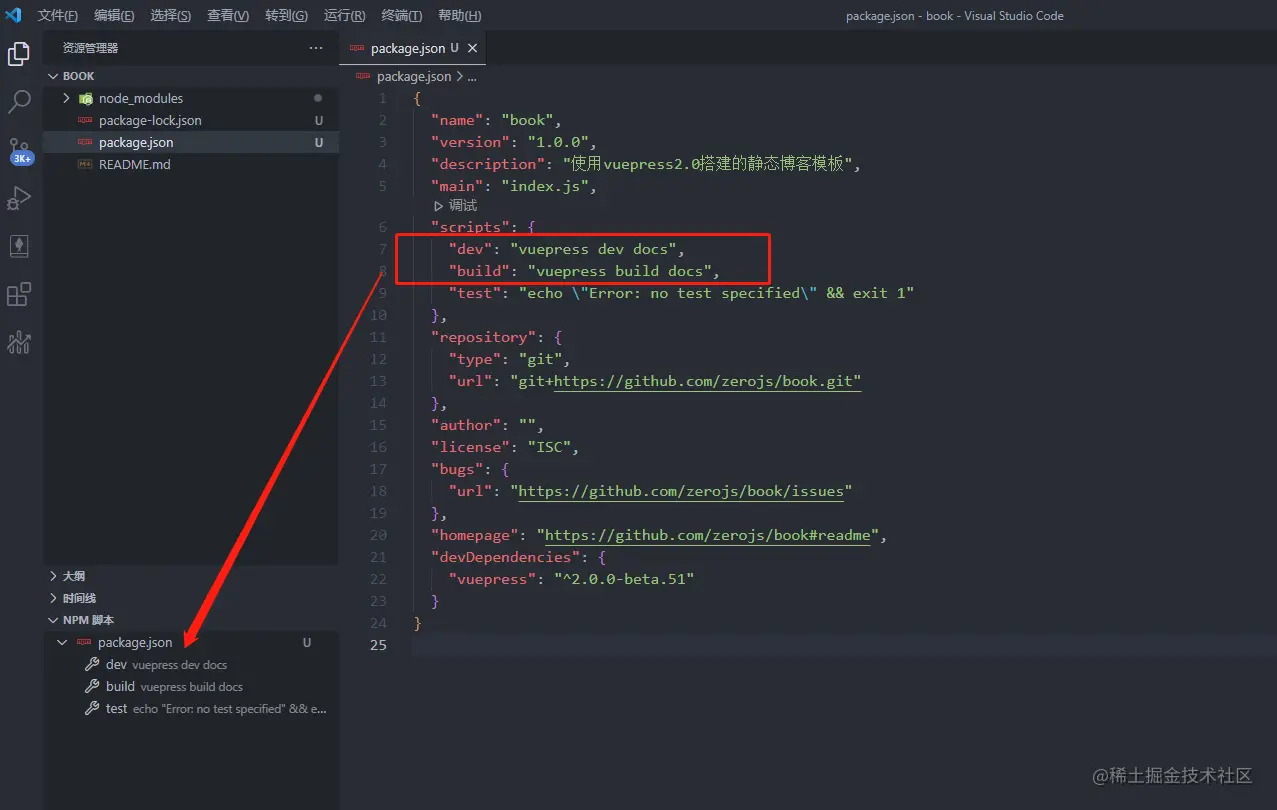Click the "version" key in editor
The height and width of the screenshot is (810, 1277).
point(470,142)
